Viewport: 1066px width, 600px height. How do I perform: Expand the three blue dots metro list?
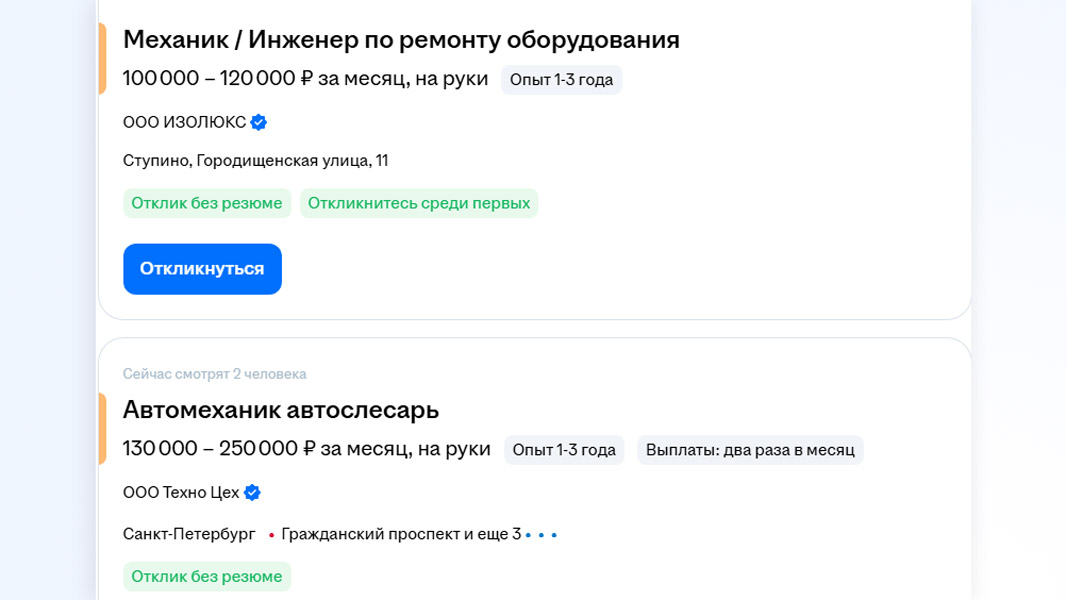541,535
